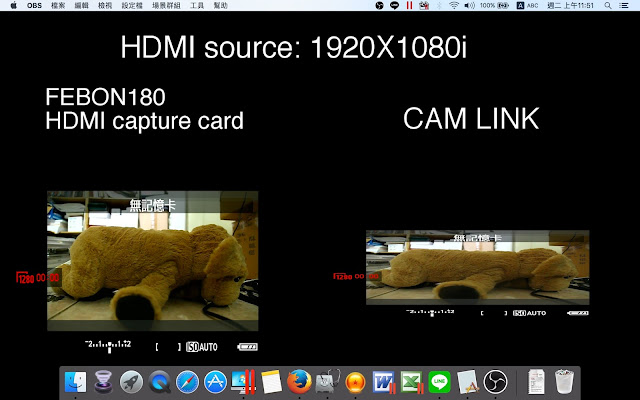
Task: Open Launchpad rocket icon in dock
Action: click(131, 382)
